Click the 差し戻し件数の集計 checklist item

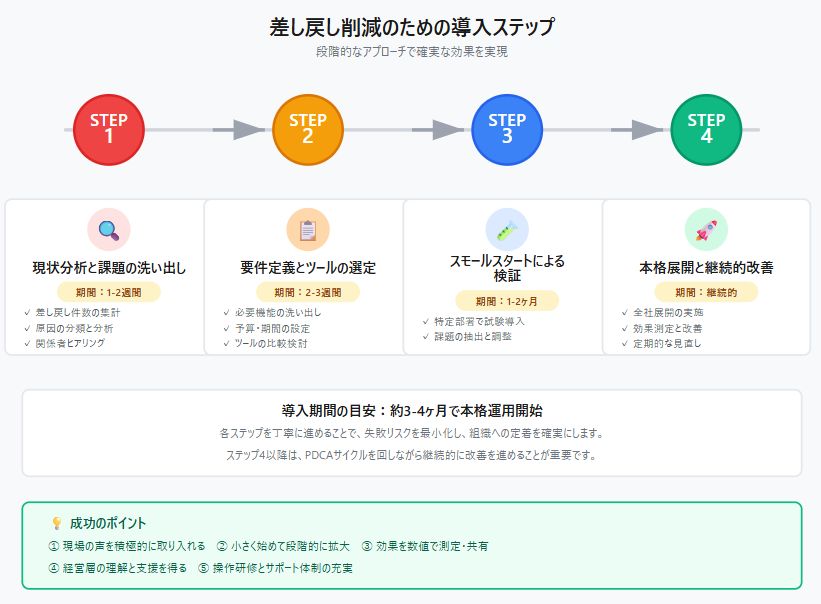coord(77,312)
